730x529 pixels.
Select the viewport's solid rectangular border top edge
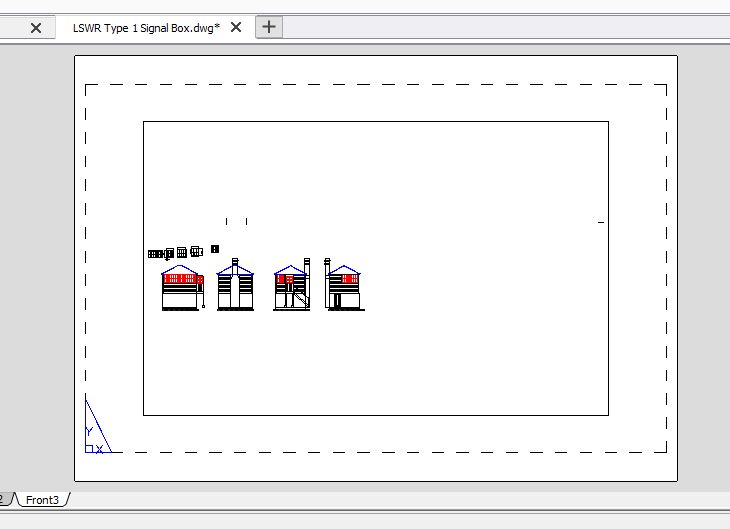(375, 122)
